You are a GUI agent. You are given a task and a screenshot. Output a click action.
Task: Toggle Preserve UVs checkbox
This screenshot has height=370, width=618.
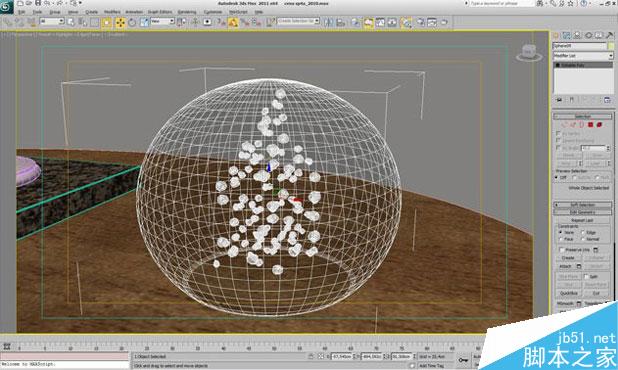click(562, 250)
